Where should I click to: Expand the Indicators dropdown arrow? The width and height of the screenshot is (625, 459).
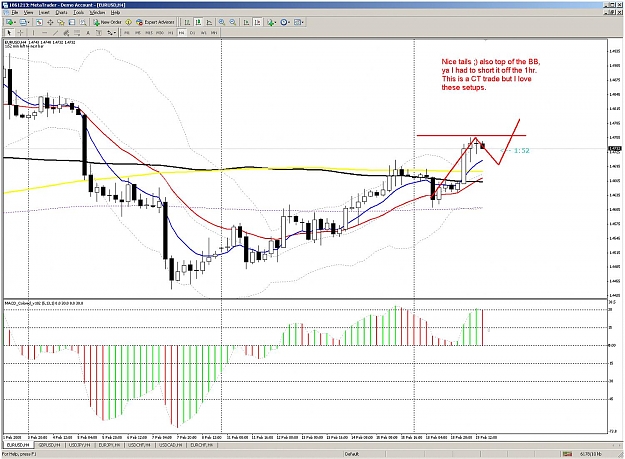click(x=276, y=22)
